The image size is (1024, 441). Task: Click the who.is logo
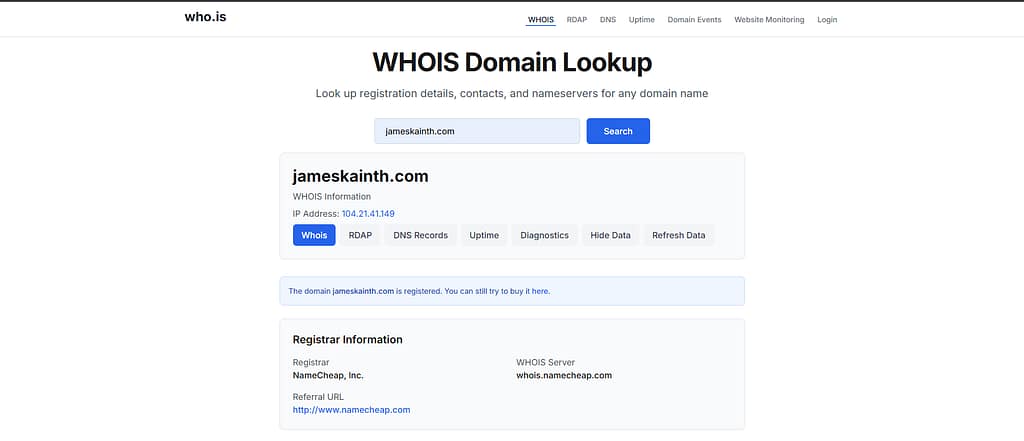coord(205,17)
